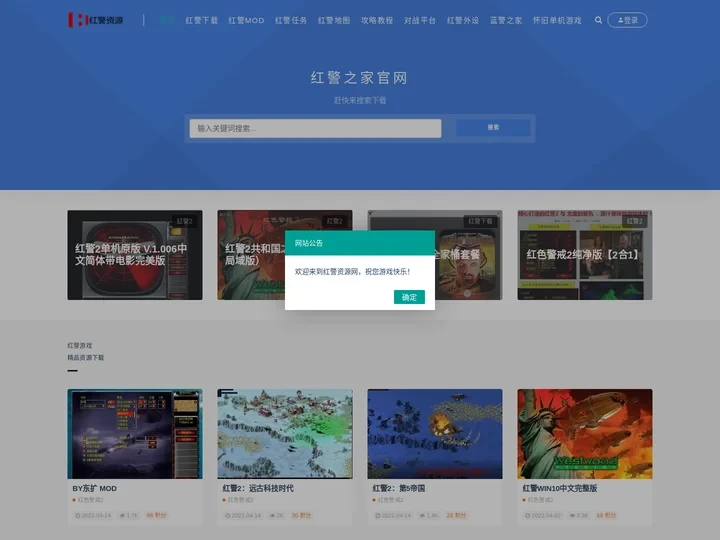
Task: Click the 红警下载 tag on third featured card
Action: (x=480, y=221)
